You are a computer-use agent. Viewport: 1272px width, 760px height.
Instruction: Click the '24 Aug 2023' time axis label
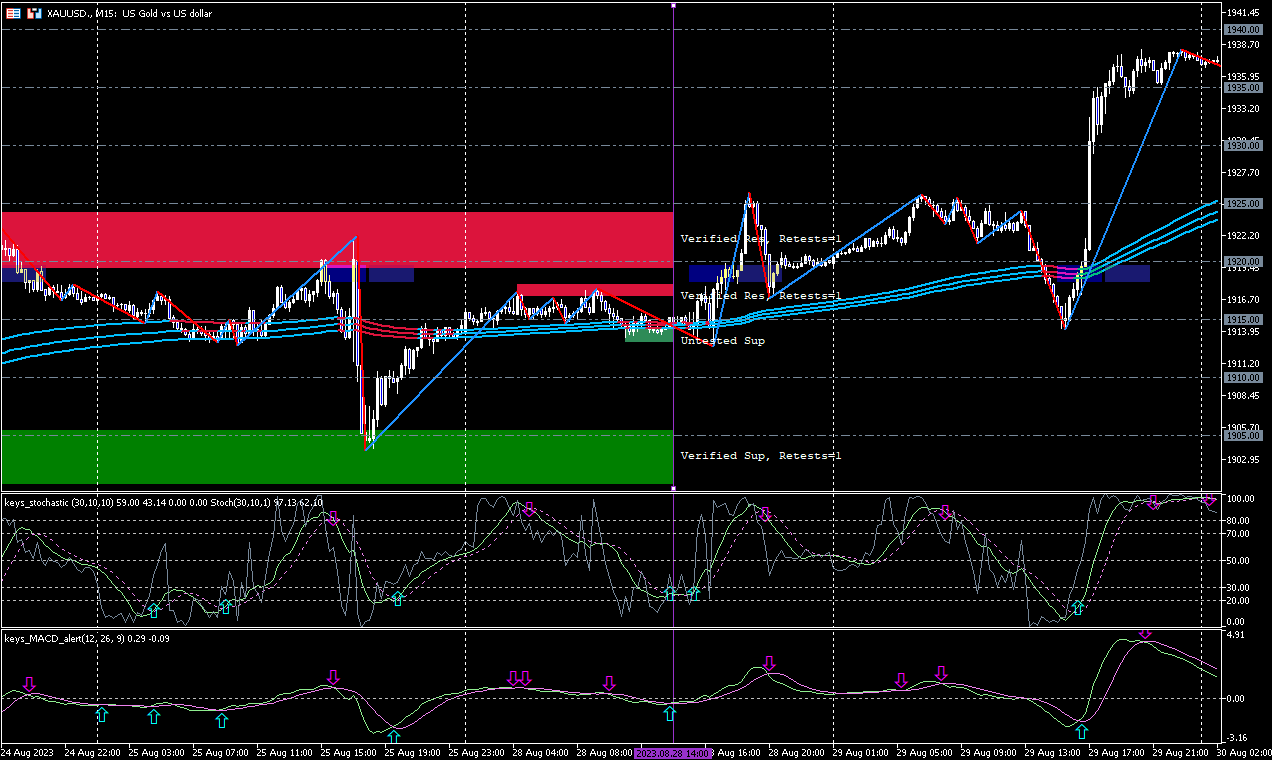pyautogui.click(x=28, y=751)
